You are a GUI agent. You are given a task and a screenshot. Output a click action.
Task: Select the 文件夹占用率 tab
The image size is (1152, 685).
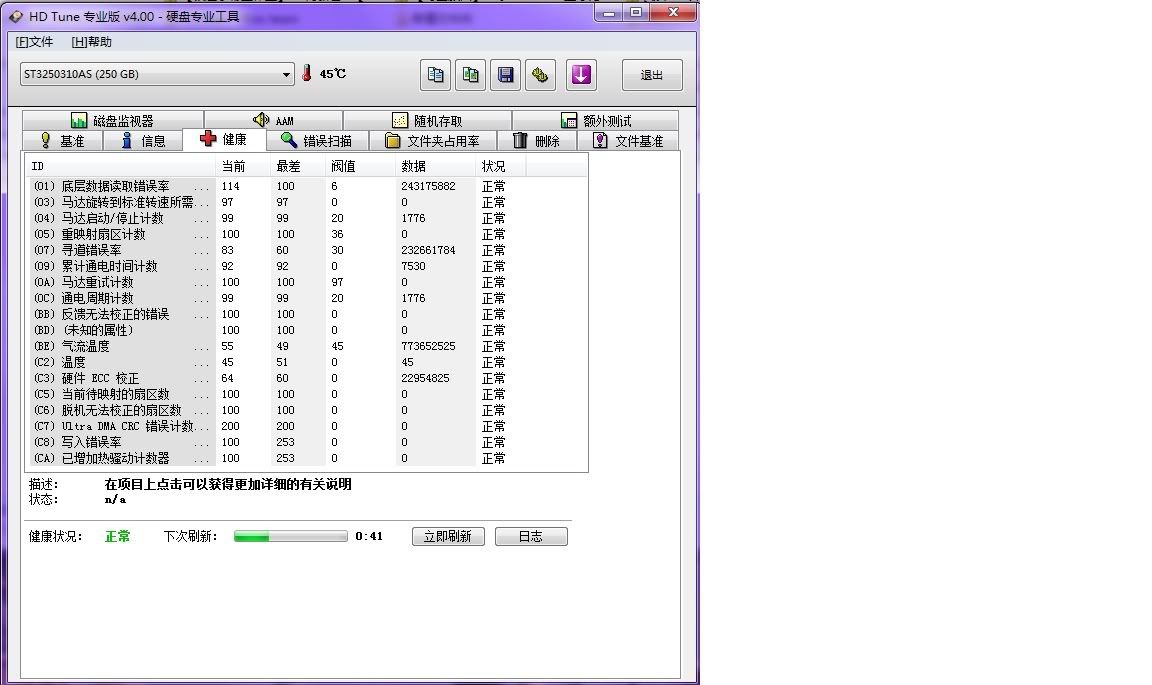click(x=432, y=141)
